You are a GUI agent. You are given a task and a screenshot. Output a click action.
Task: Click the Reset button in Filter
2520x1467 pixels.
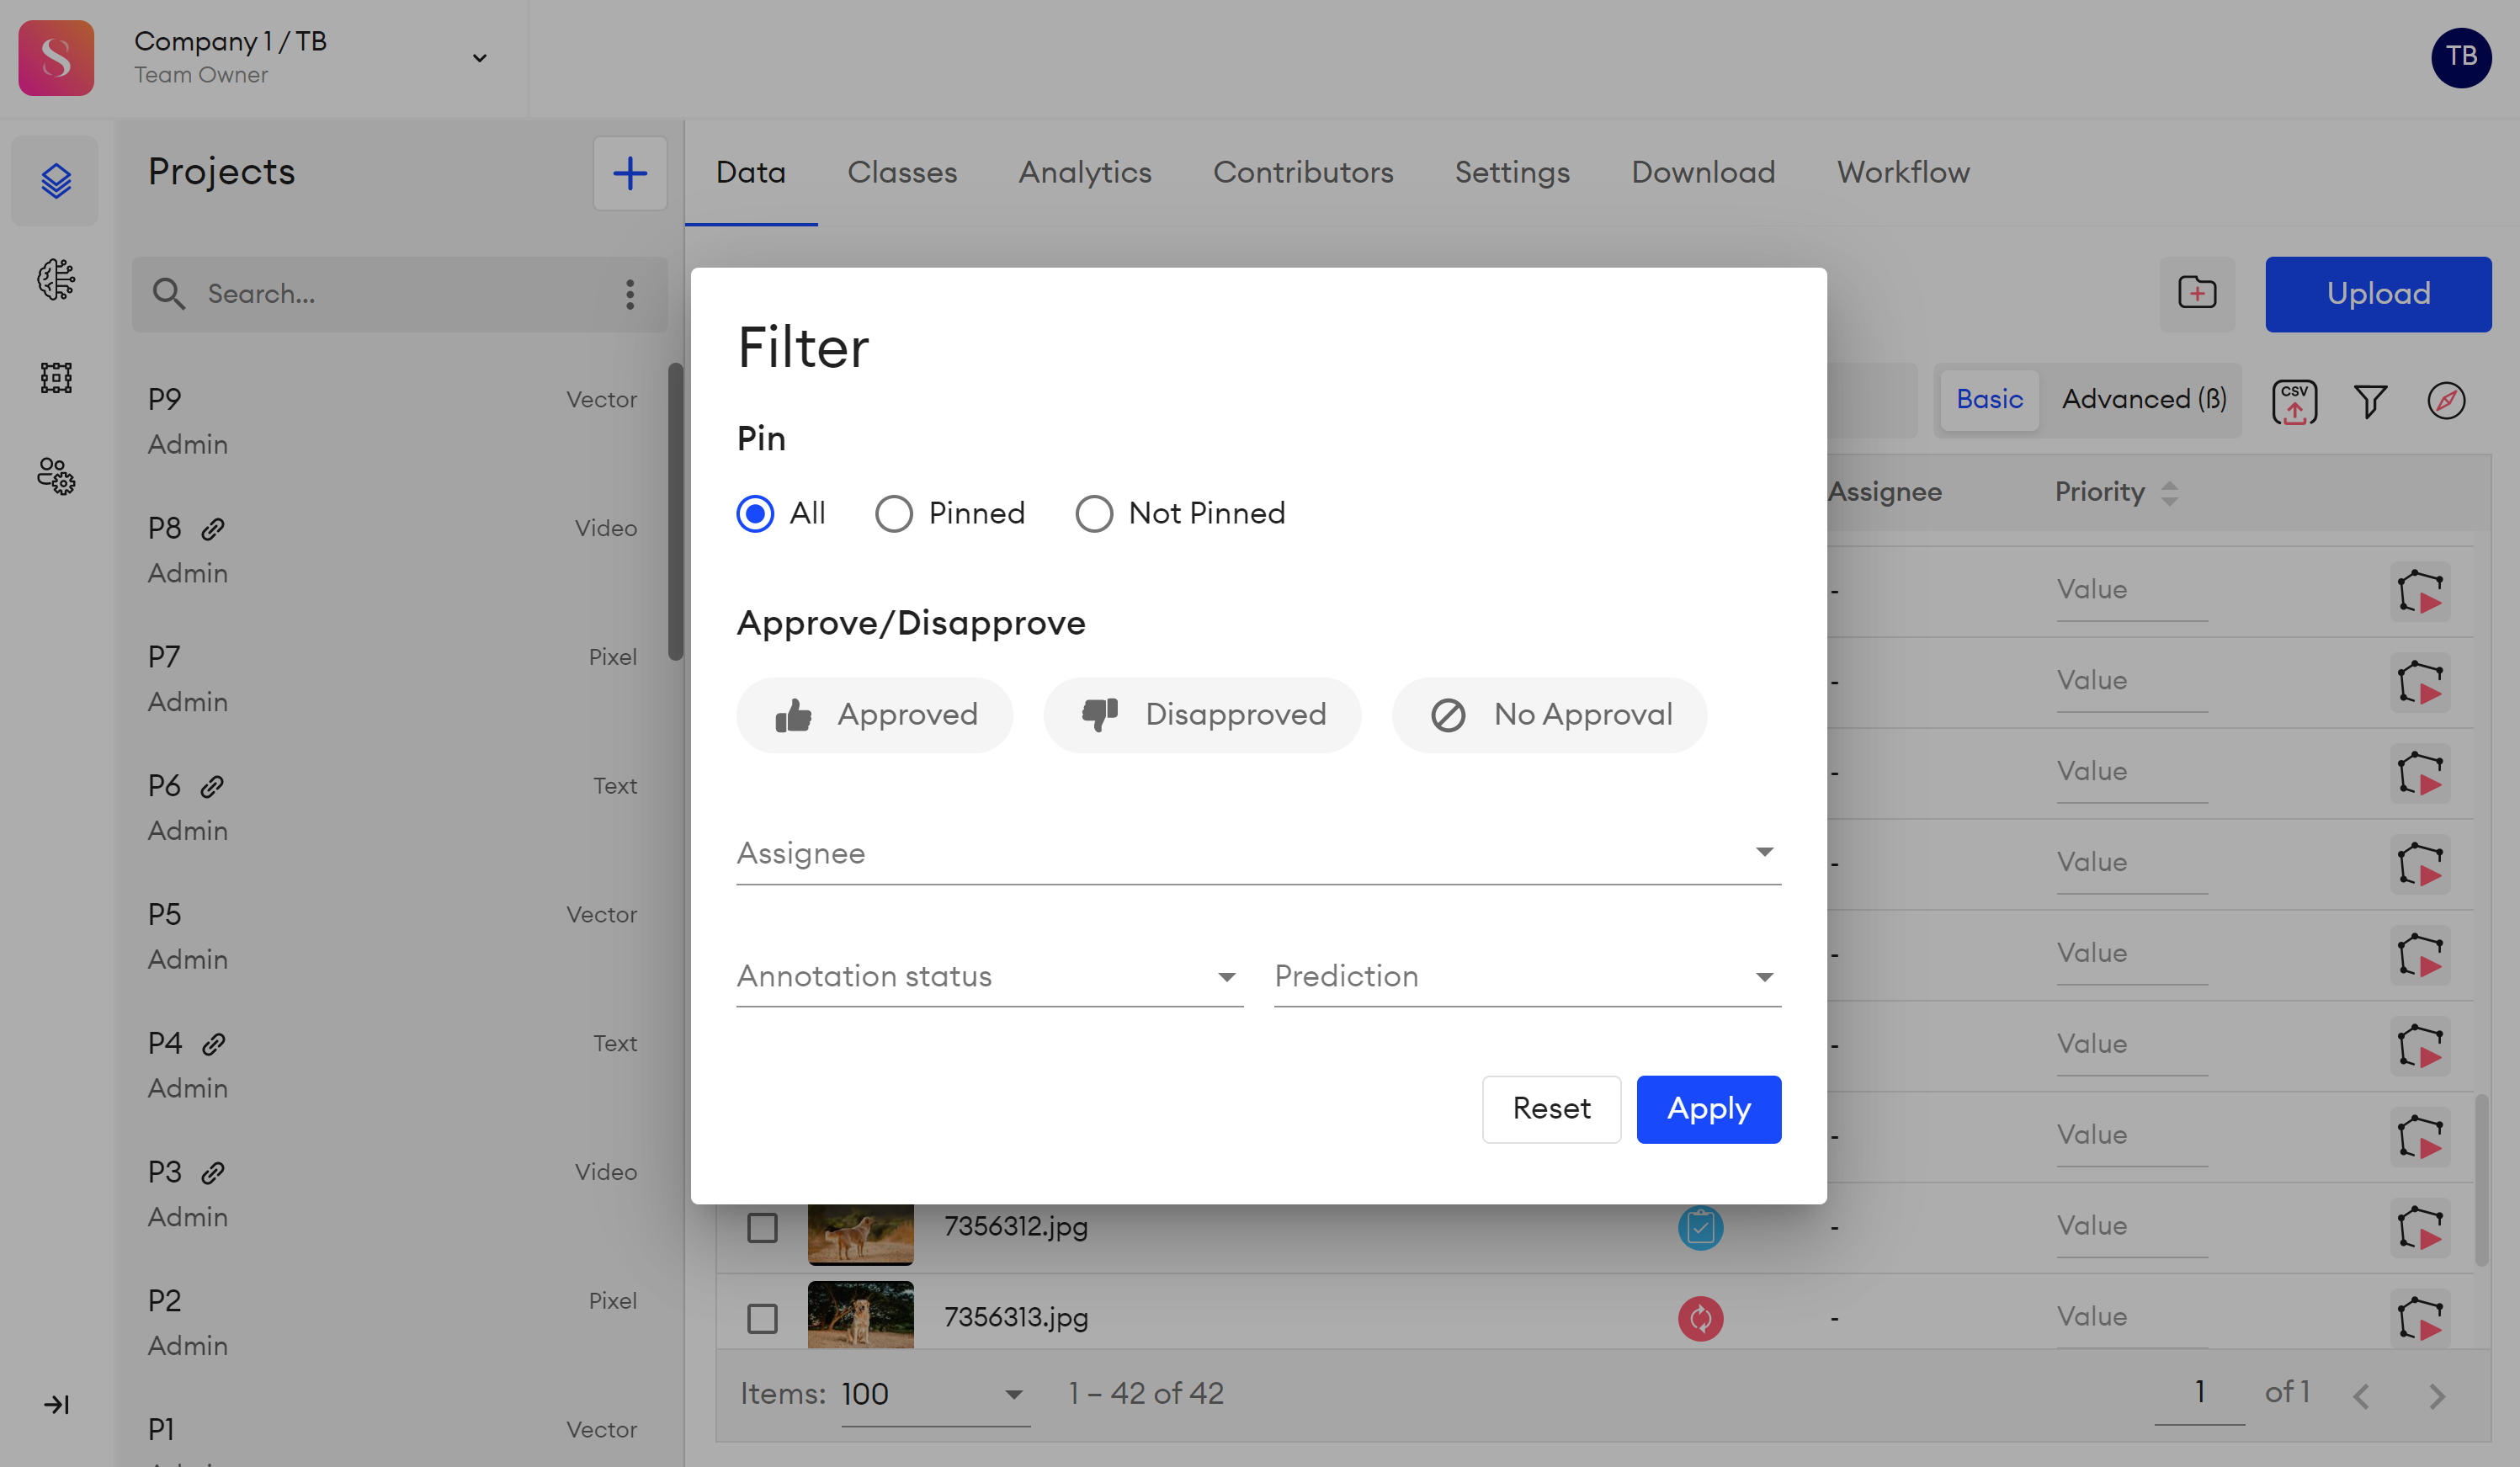pyautogui.click(x=1551, y=1110)
